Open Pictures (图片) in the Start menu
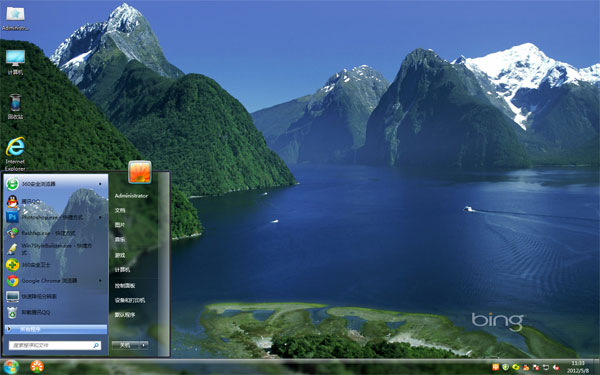The width and height of the screenshot is (600, 375). (120, 225)
